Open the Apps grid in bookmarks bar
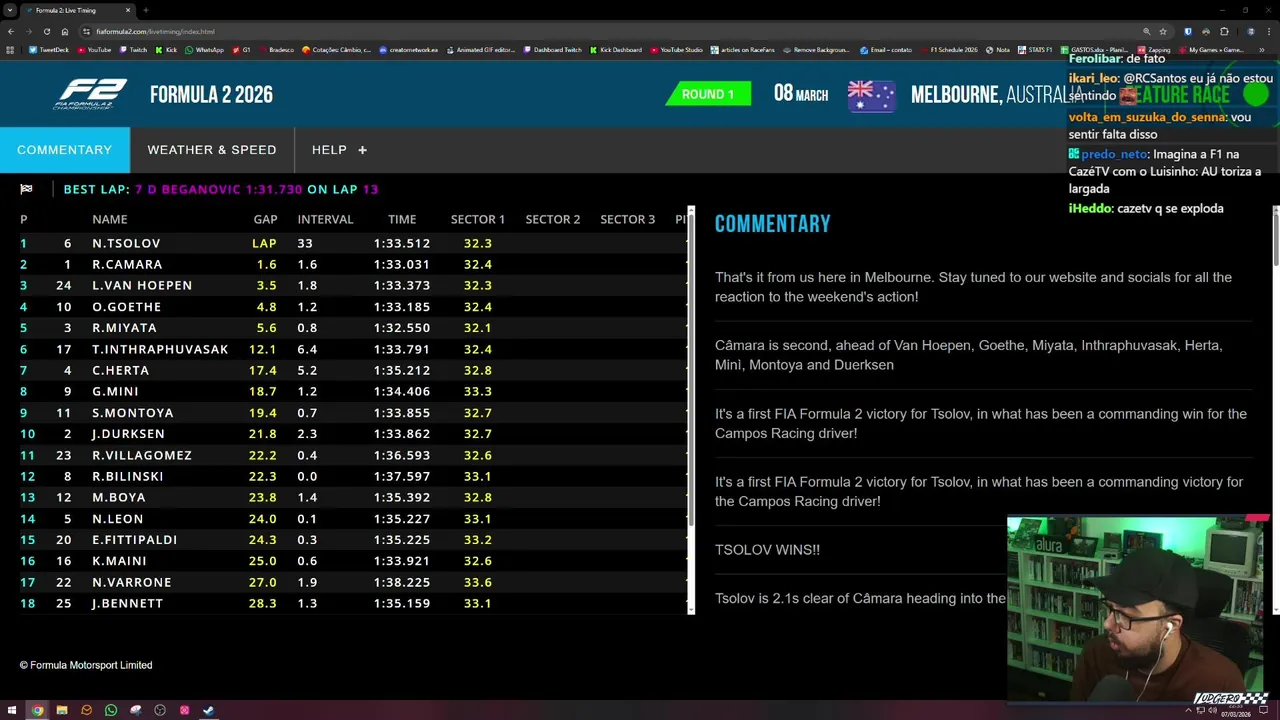Screen dimensions: 1280x720 tap(10, 50)
